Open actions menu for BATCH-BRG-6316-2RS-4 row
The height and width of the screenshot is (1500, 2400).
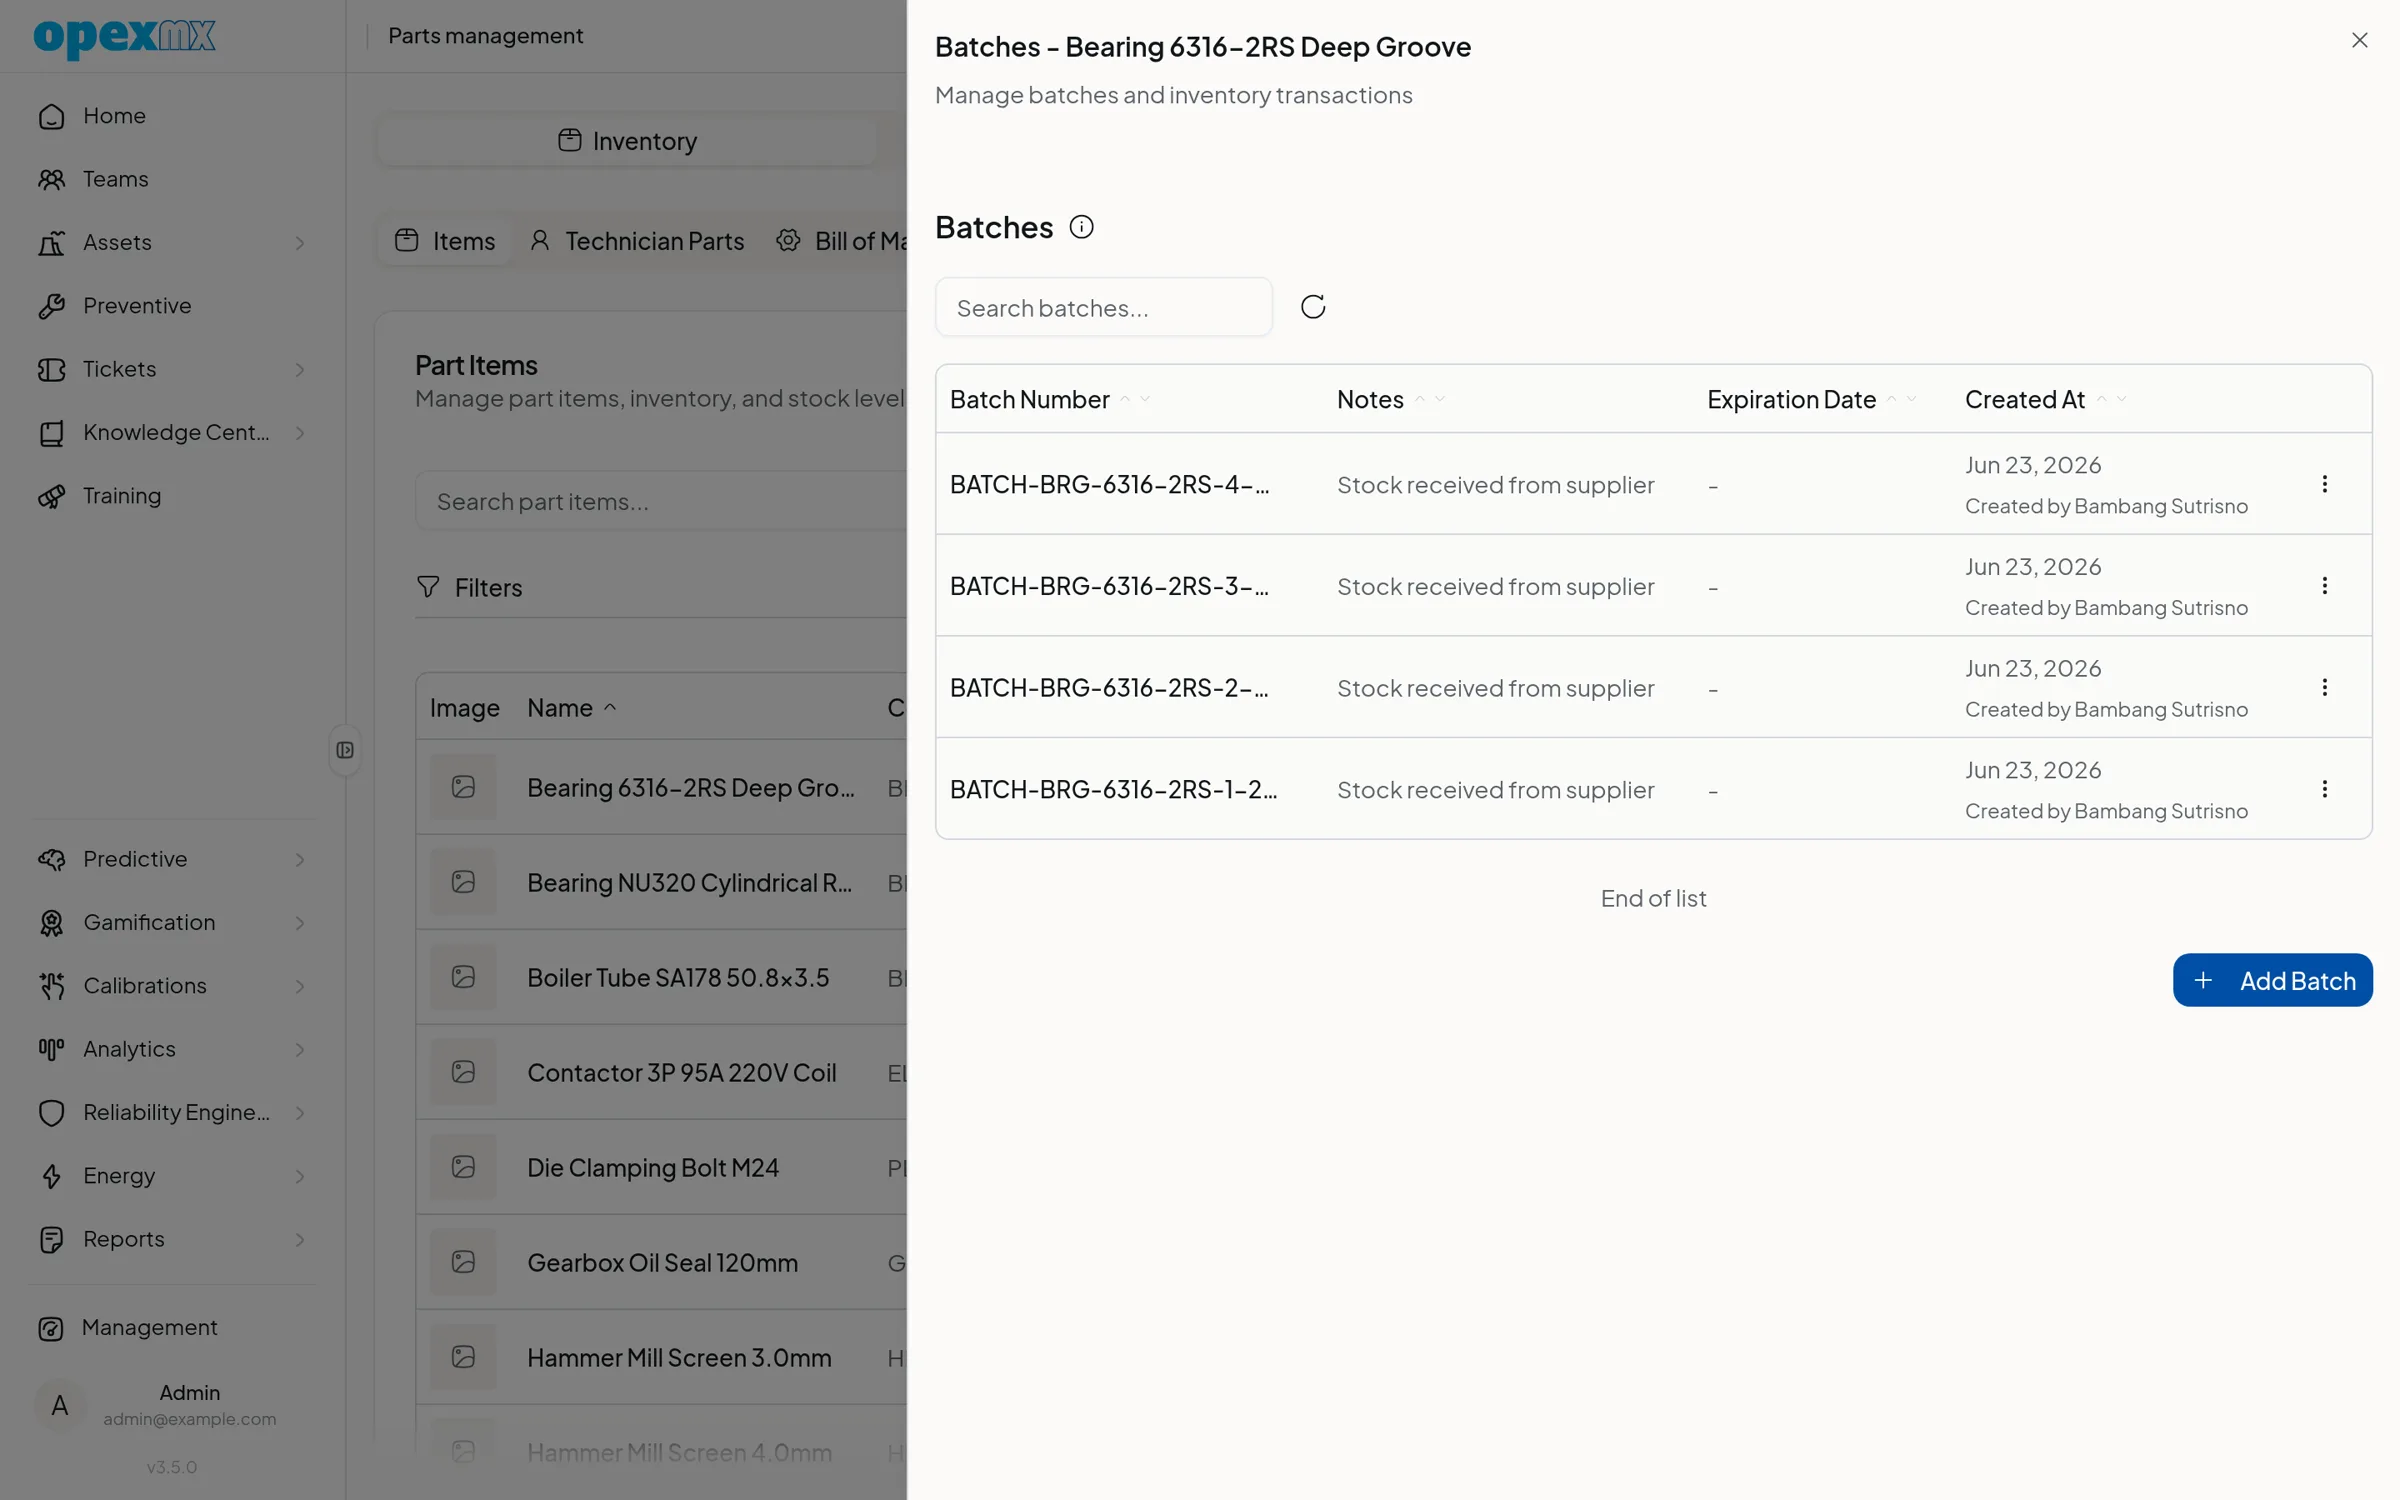coord(2324,484)
